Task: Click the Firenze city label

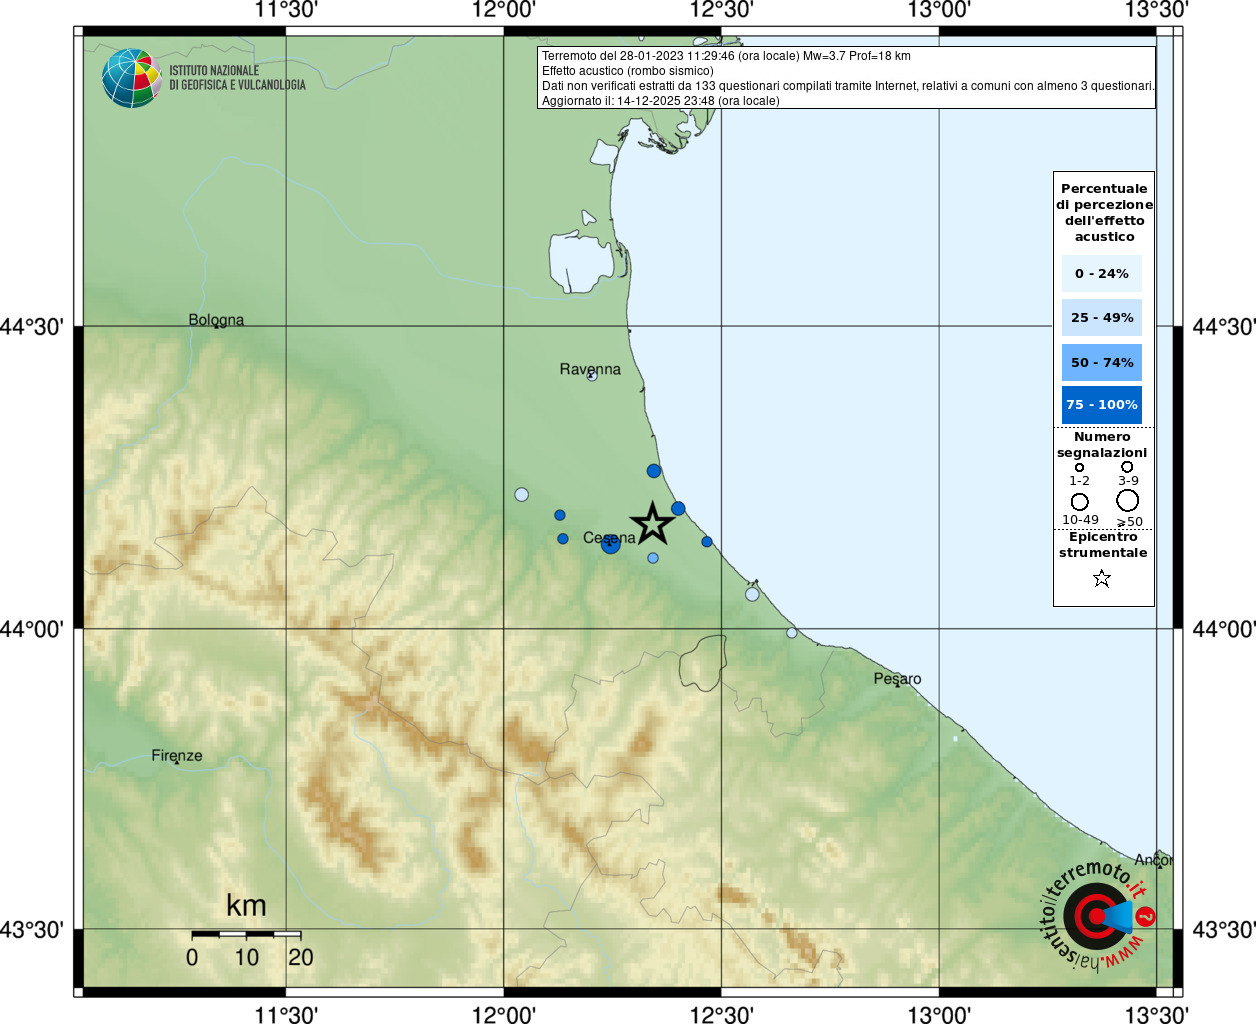Action: click(177, 755)
